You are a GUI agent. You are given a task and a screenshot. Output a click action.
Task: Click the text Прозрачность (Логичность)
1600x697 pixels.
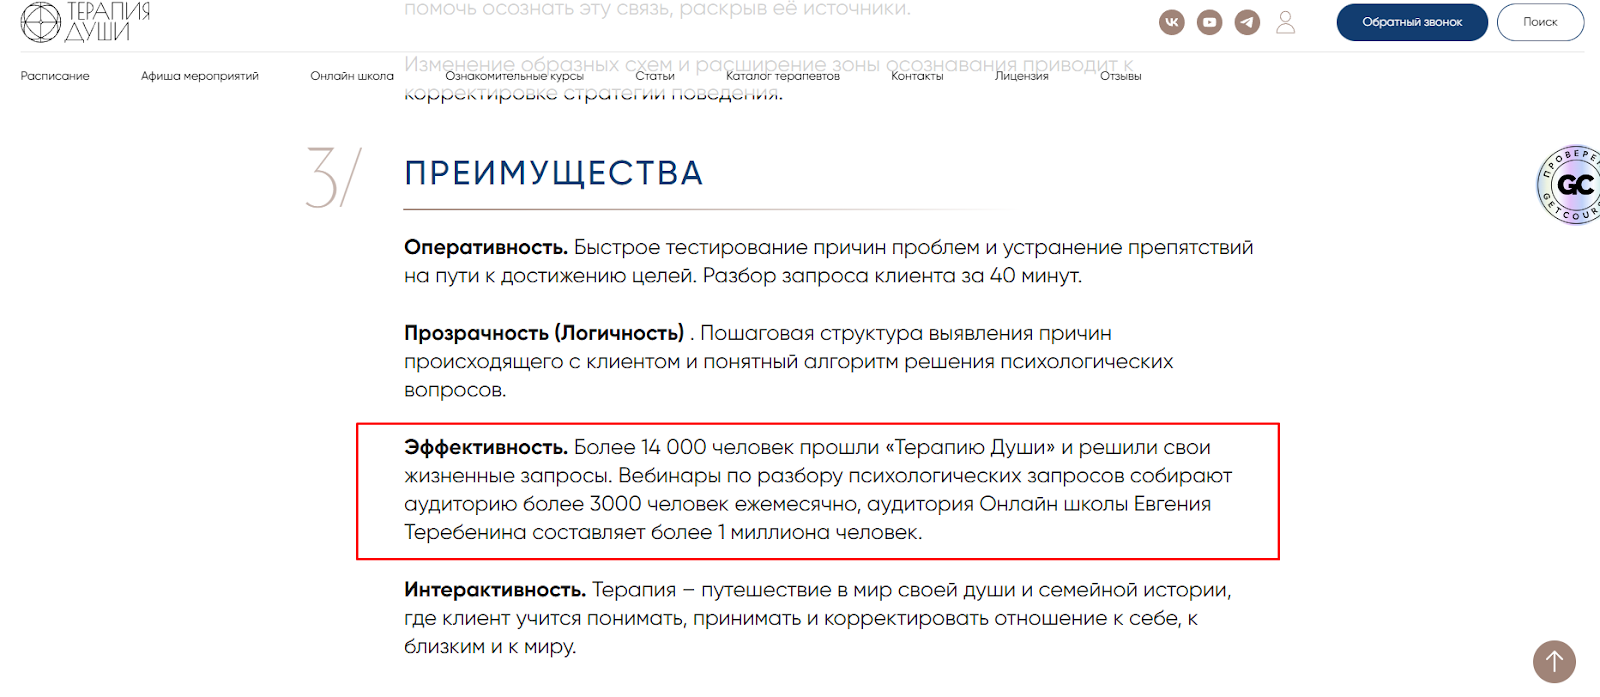[x=544, y=333]
